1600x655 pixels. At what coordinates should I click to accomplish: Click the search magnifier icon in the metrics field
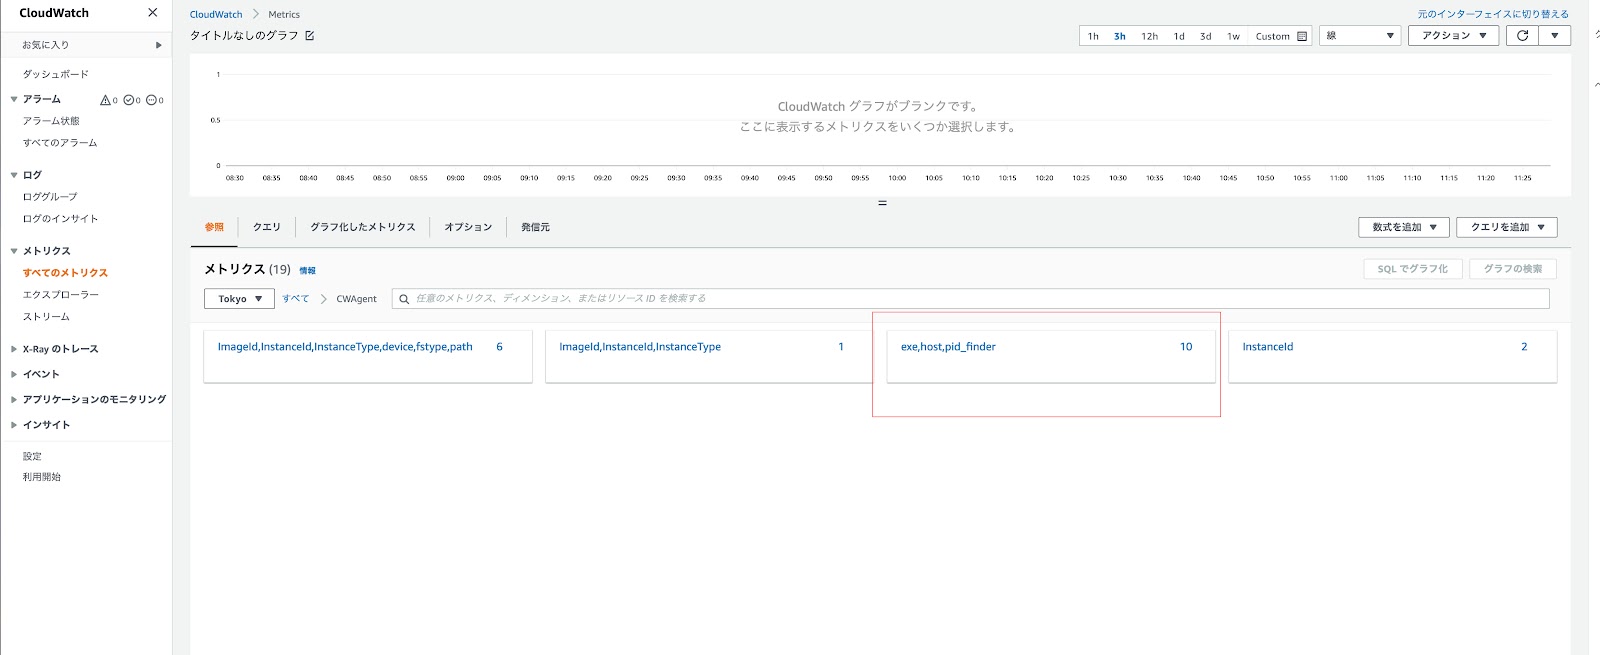point(404,299)
